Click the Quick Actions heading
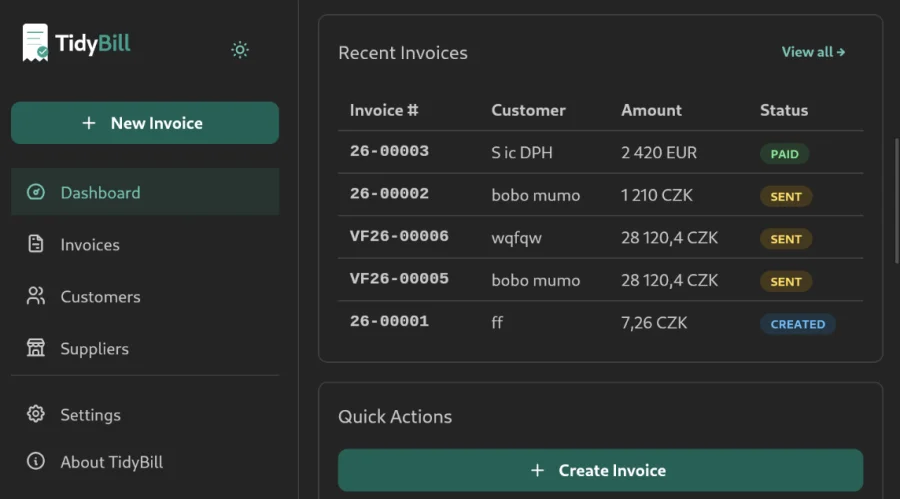This screenshot has height=499, width=900. (x=395, y=416)
